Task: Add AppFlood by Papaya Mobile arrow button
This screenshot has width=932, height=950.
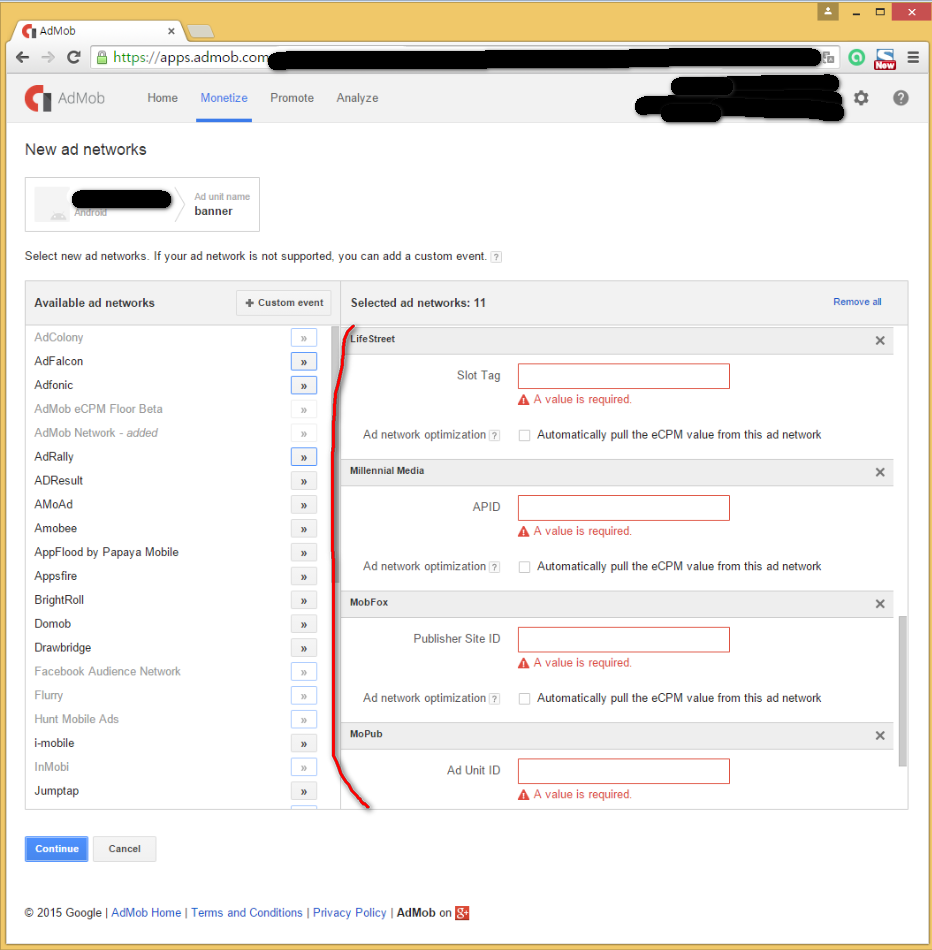Action: [304, 553]
